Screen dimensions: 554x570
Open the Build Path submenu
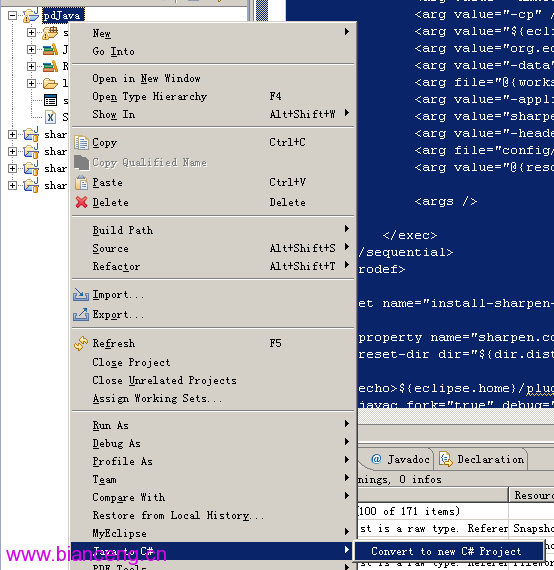point(213,230)
